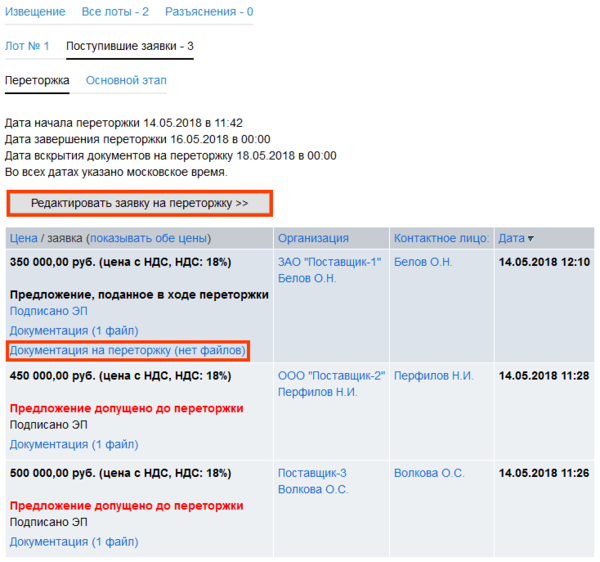
Task: Open the Разъяснения - 0 tab
Action: coord(209,12)
